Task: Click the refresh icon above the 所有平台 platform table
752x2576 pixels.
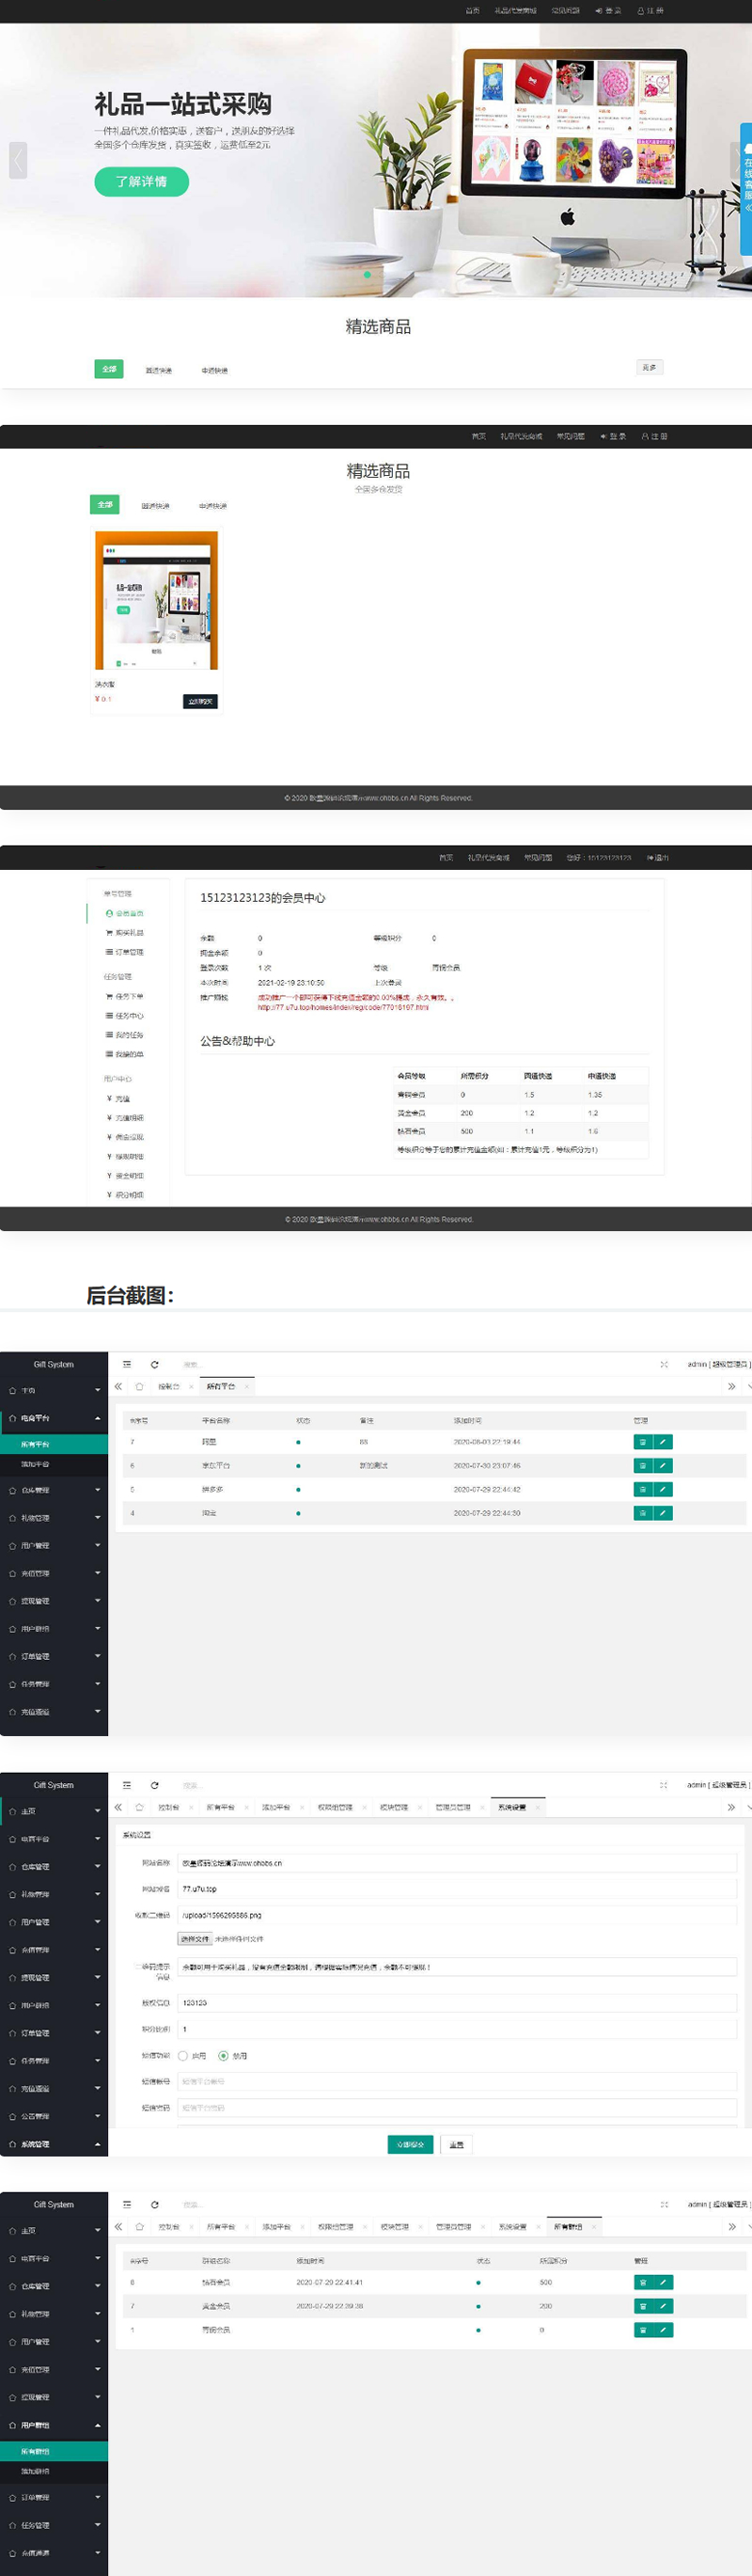Action: (154, 1364)
